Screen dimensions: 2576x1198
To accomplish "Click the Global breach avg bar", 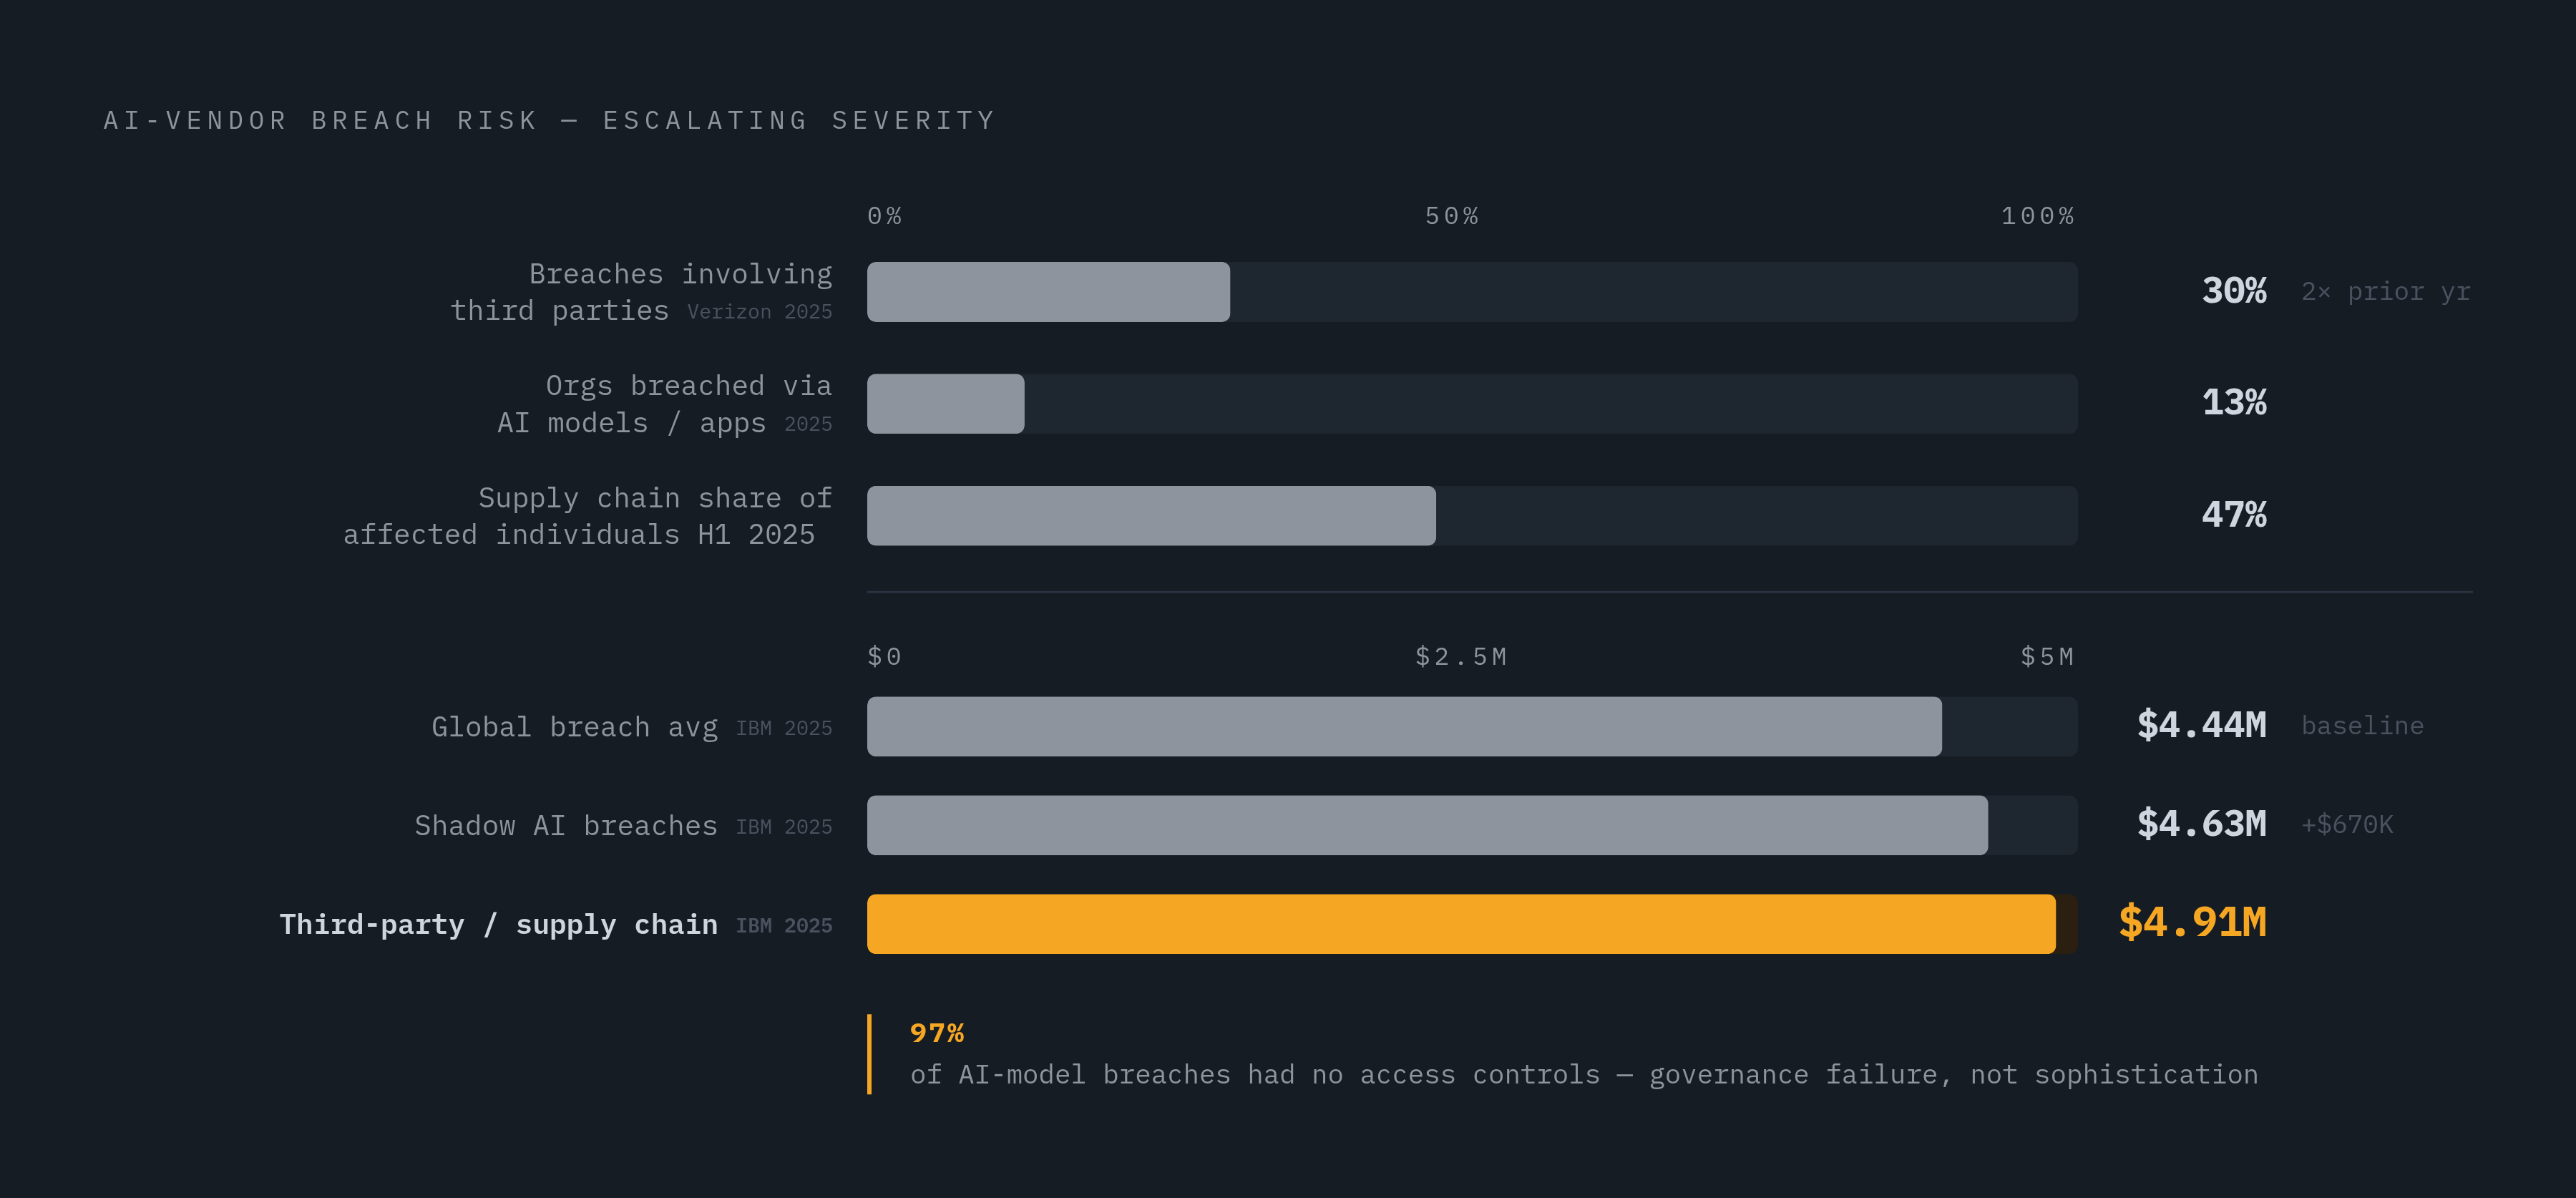I will click(1404, 727).
